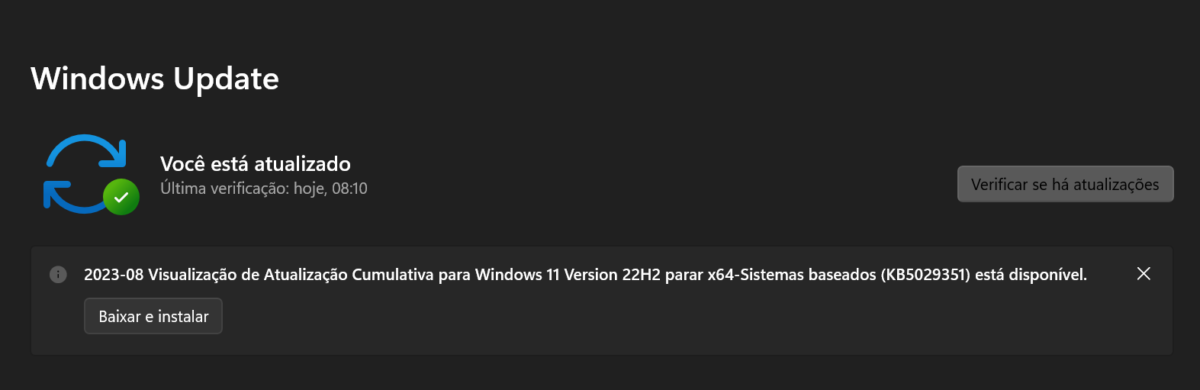Click the KB5029351 identifier in the notification
This screenshot has width=1200, height=390.
(x=927, y=274)
